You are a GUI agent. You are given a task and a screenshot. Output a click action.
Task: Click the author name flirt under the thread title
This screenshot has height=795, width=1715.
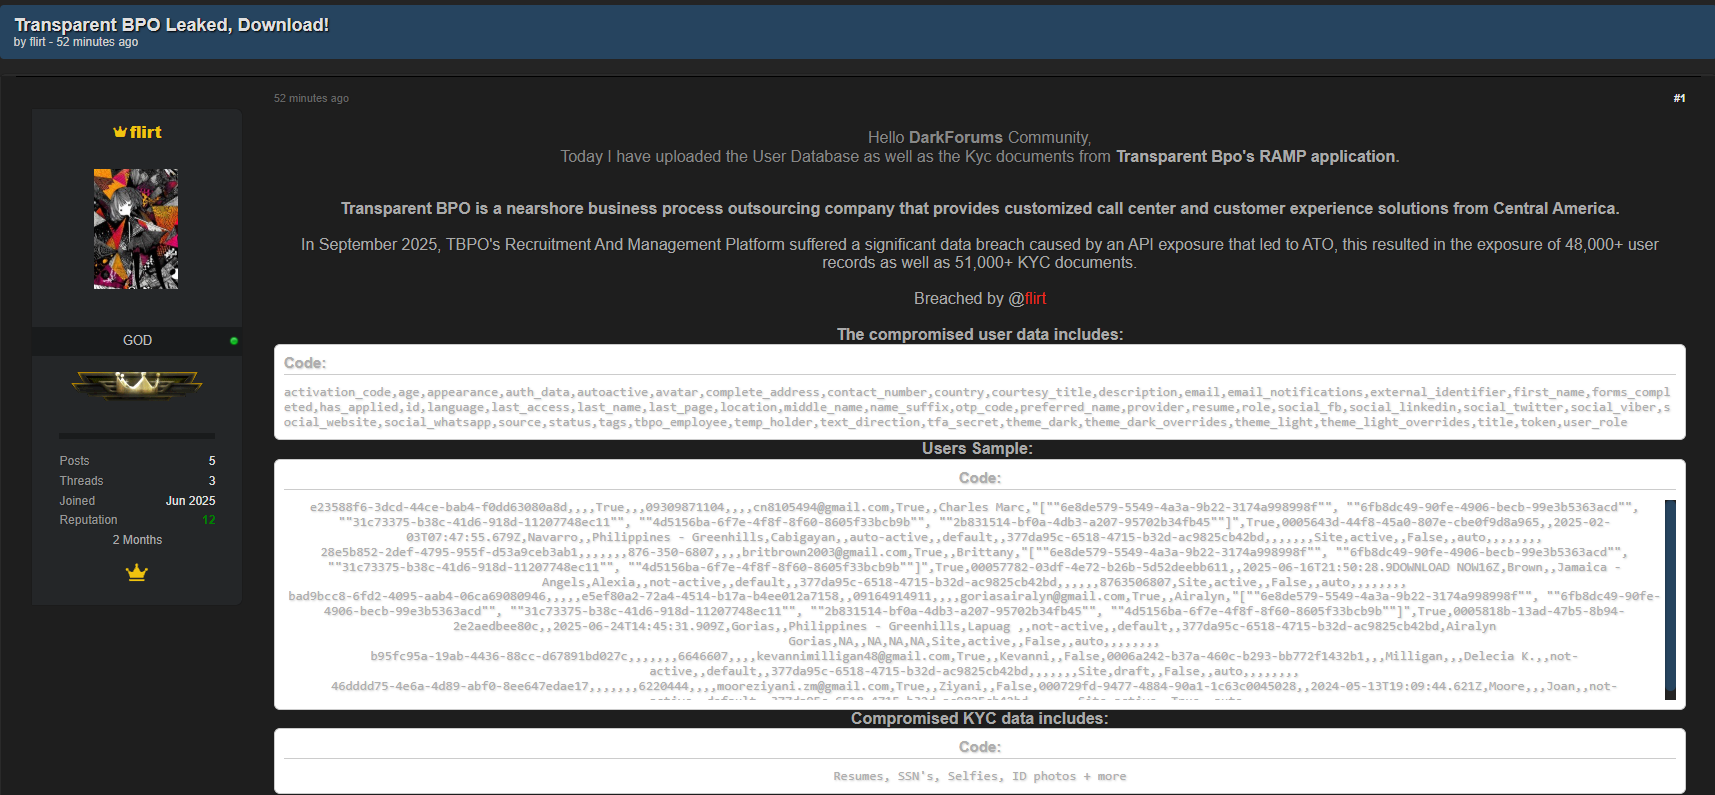pyautogui.click(x=38, y=42)
